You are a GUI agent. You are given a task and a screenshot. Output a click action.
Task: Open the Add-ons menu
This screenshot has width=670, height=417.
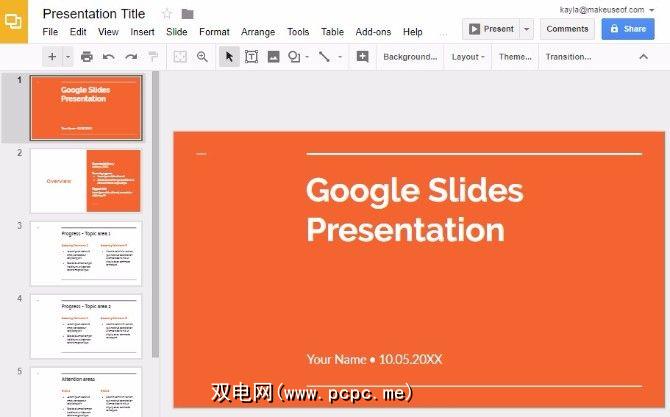(x=373, y=32)
